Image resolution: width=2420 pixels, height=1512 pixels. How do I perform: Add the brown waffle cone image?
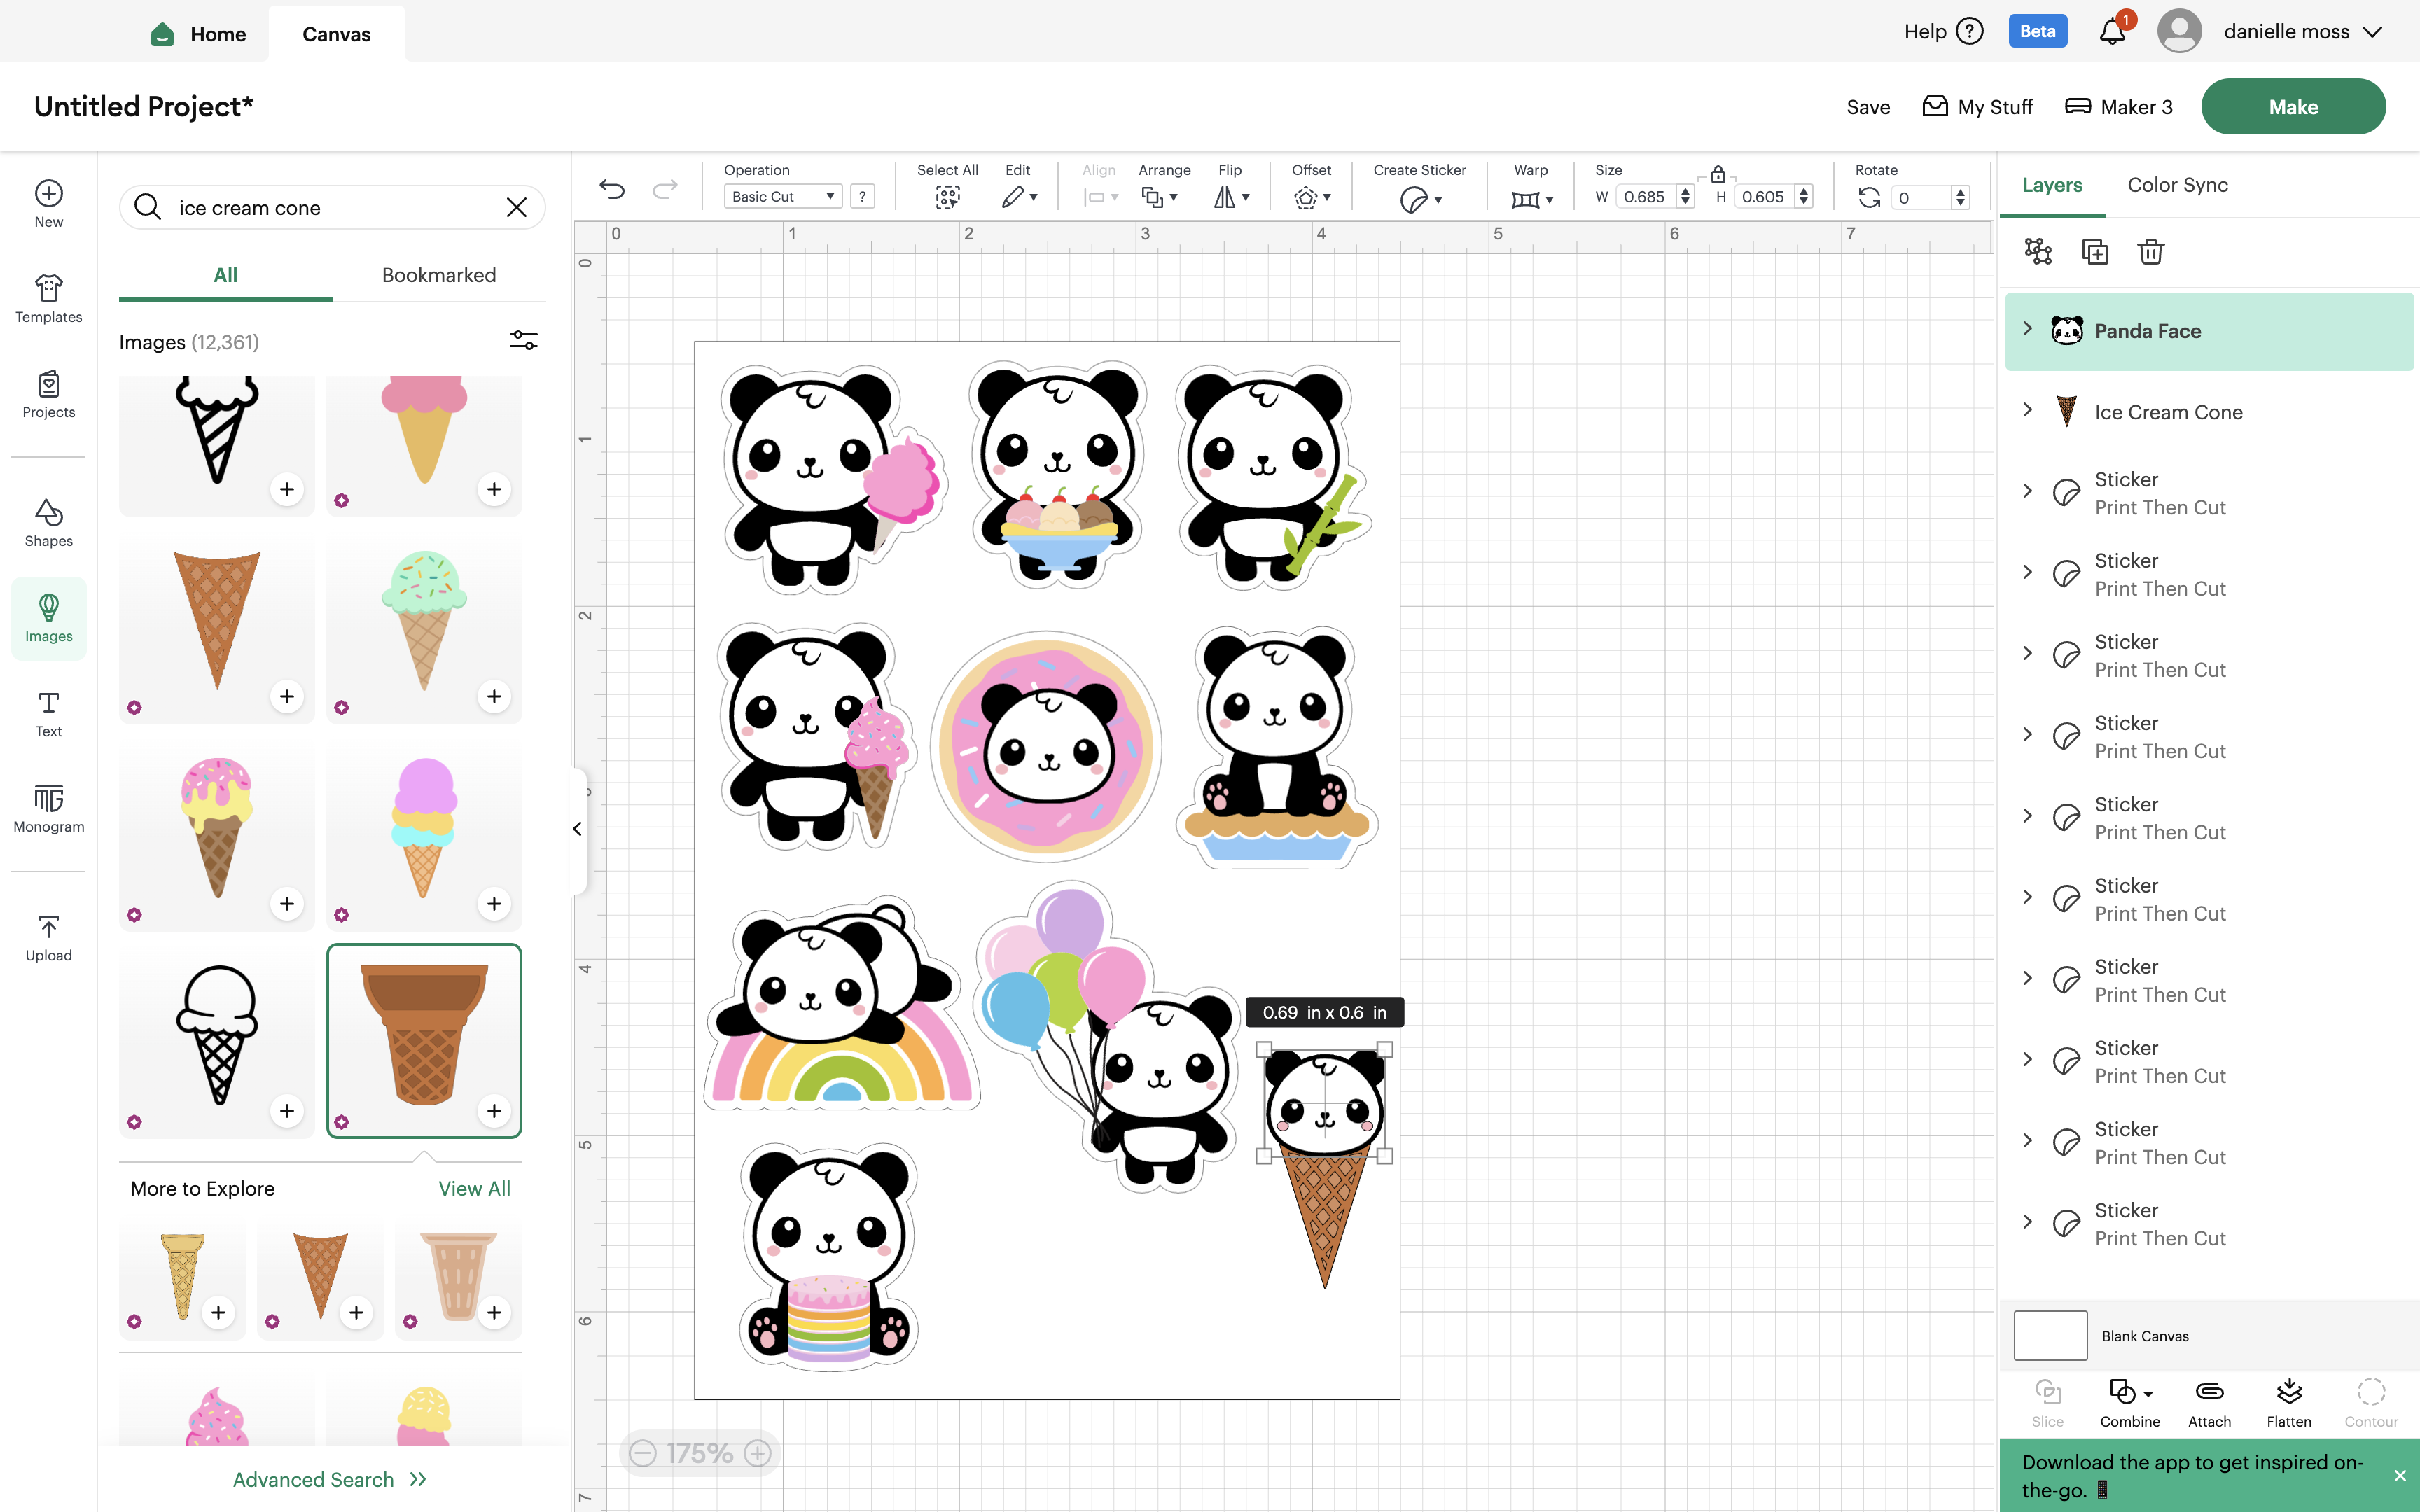[287, 696]
